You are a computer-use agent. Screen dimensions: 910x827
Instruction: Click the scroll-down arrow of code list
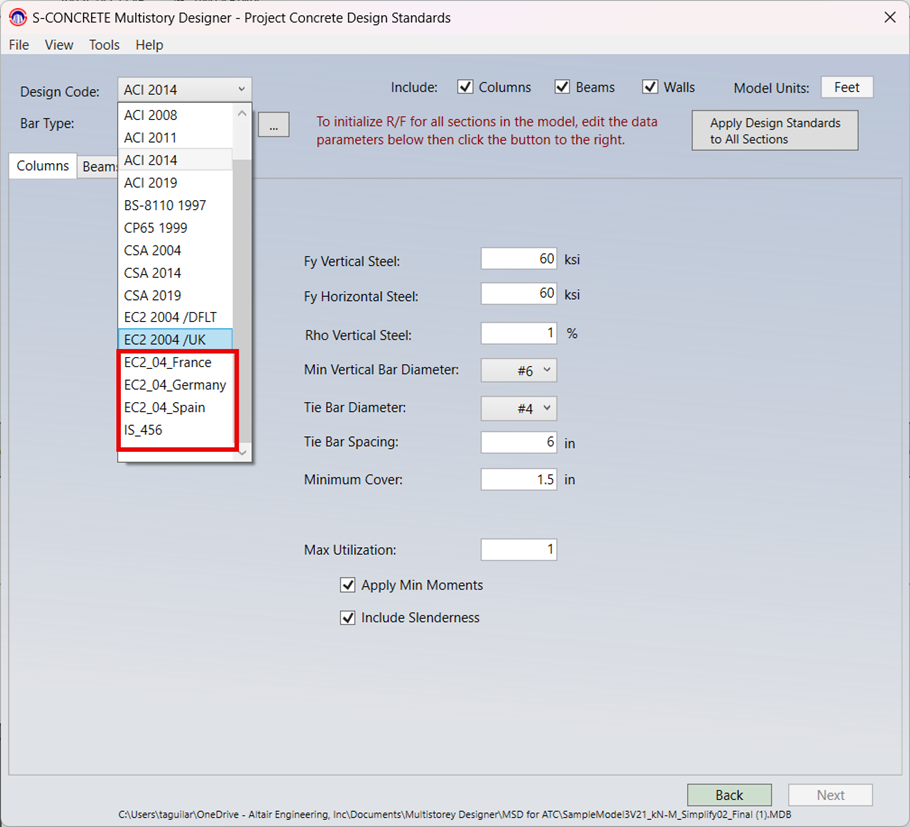(242, 452)
